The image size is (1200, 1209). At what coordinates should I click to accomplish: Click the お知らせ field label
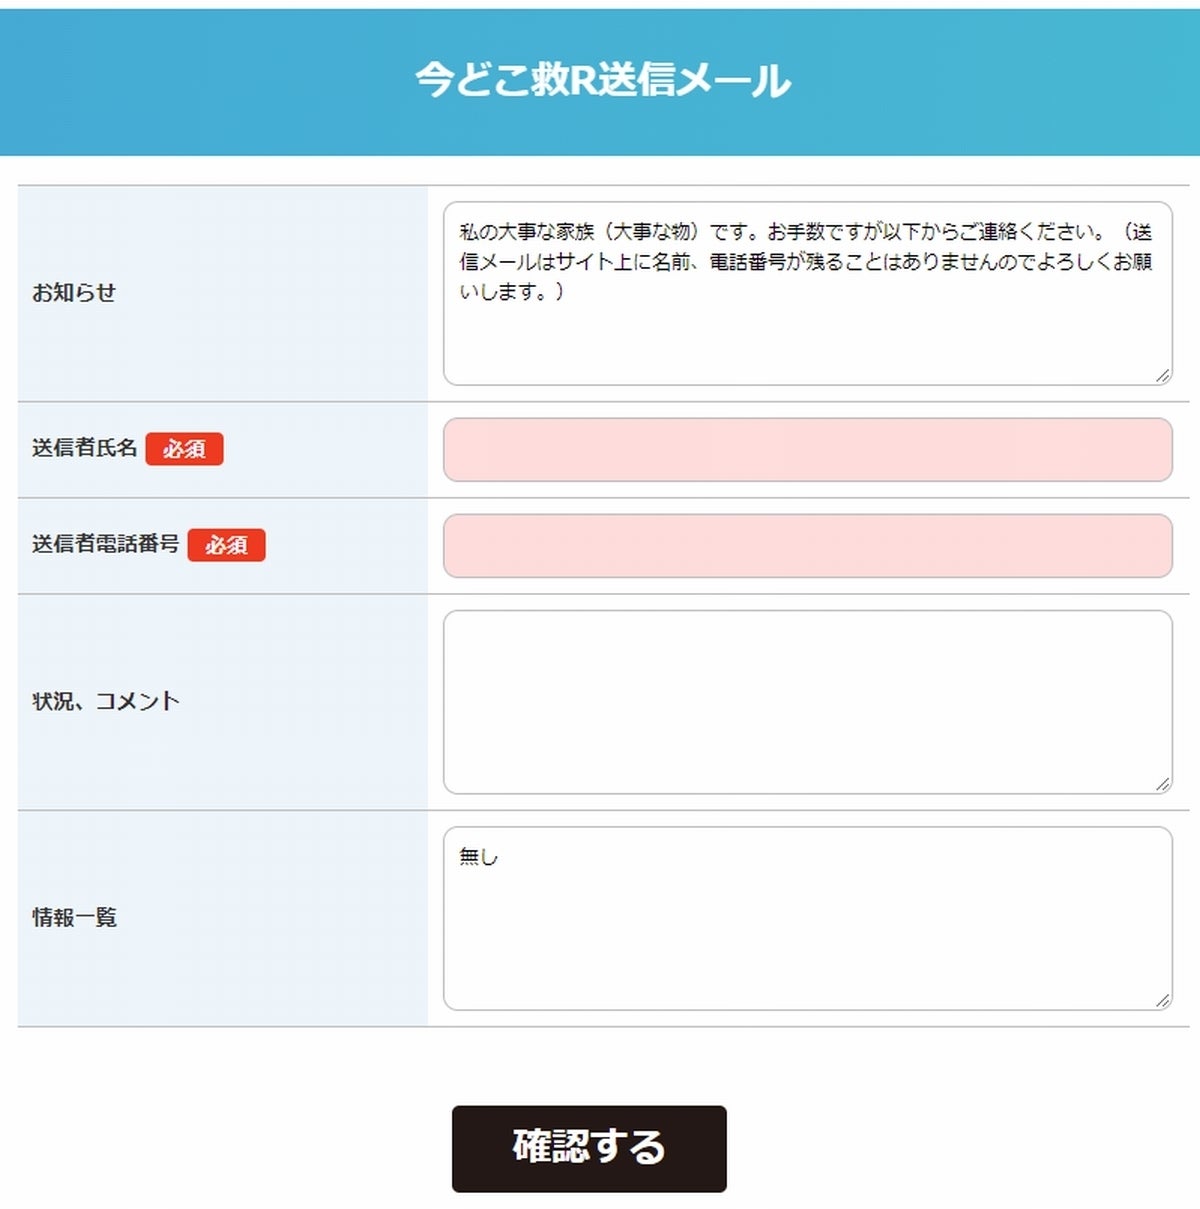[74, 293]
